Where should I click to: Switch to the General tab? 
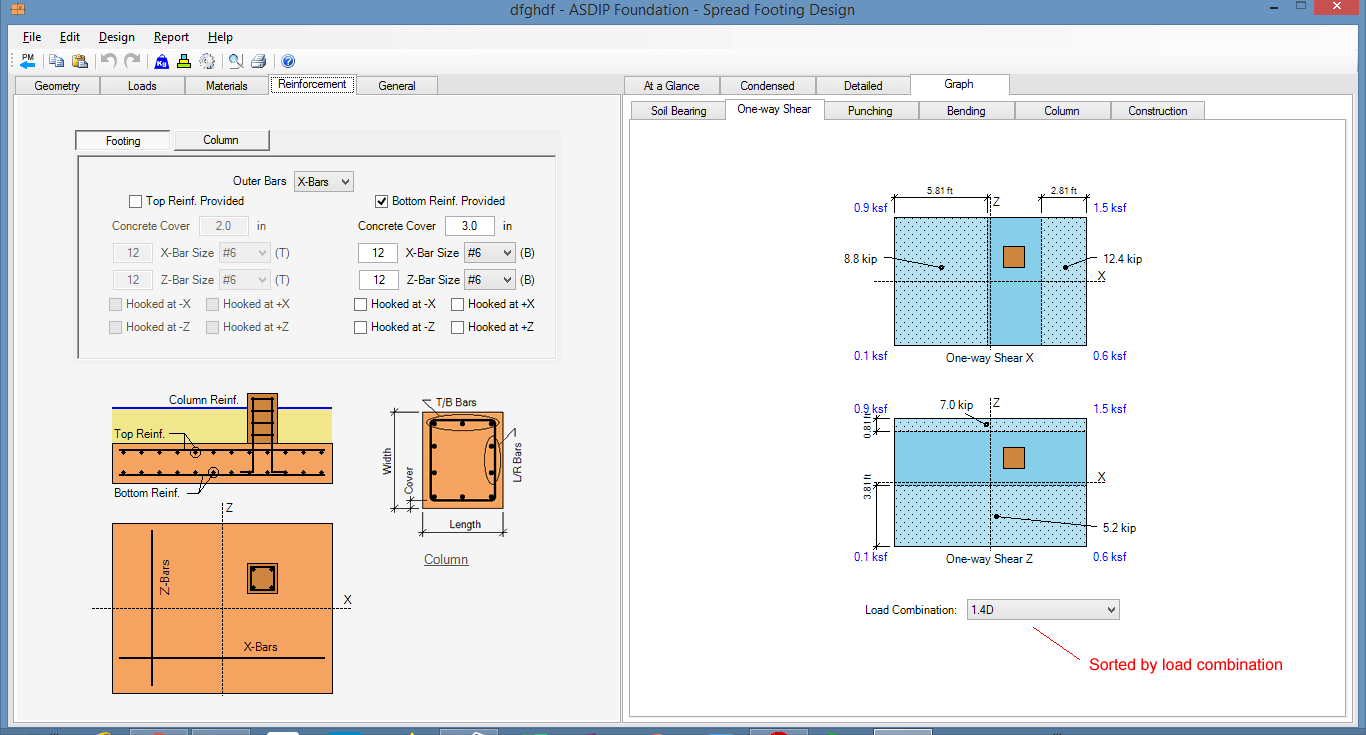click(397, 86)
